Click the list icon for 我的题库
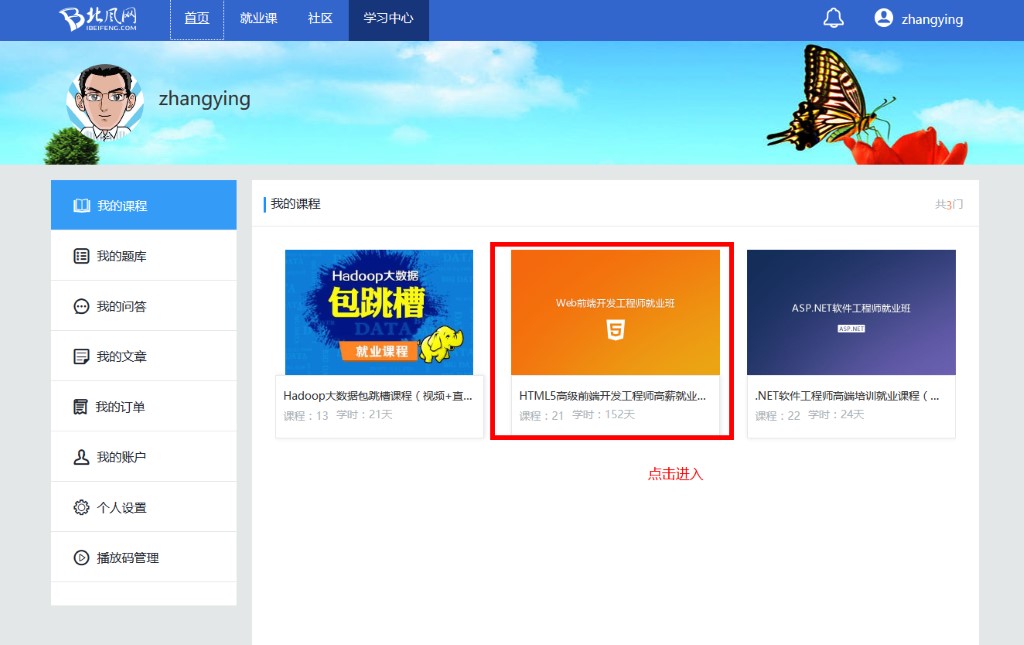The width and height of the screenshot is (1024, 645). point(82,256)
